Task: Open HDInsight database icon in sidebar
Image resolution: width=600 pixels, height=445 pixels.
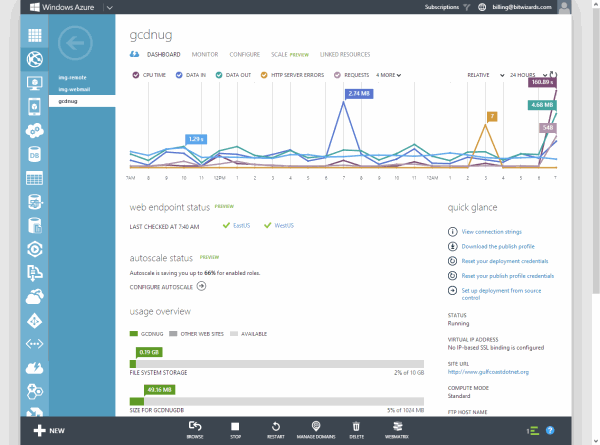Action: tap(34, 202)
